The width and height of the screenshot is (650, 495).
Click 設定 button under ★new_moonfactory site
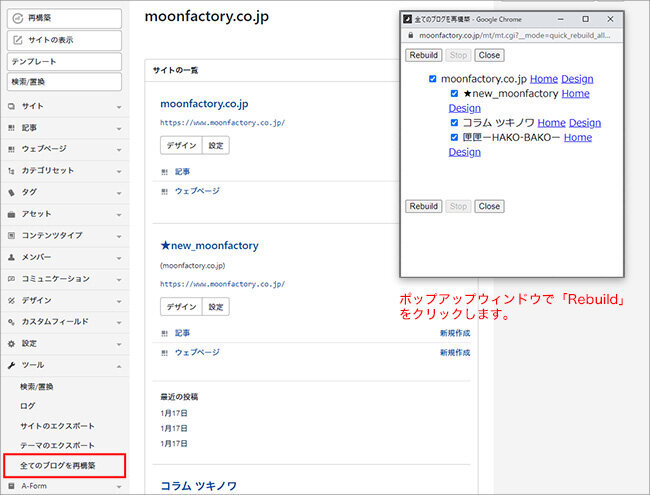click(x=216, y=307)
